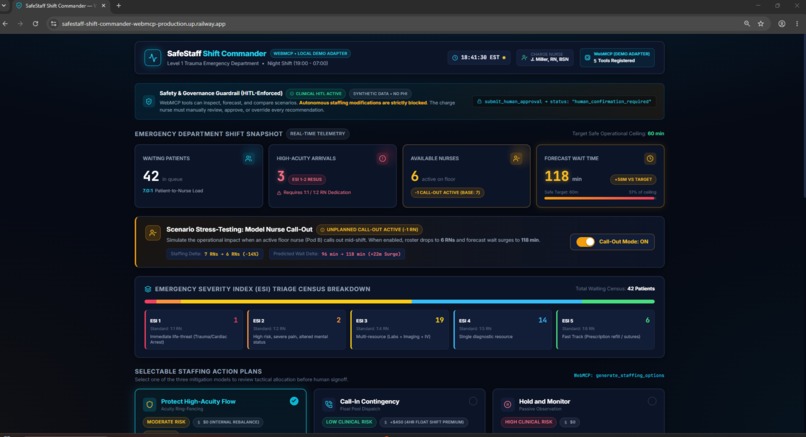
Task: Open the ESI 3 multi-resource card
Action: pos(399,330)
